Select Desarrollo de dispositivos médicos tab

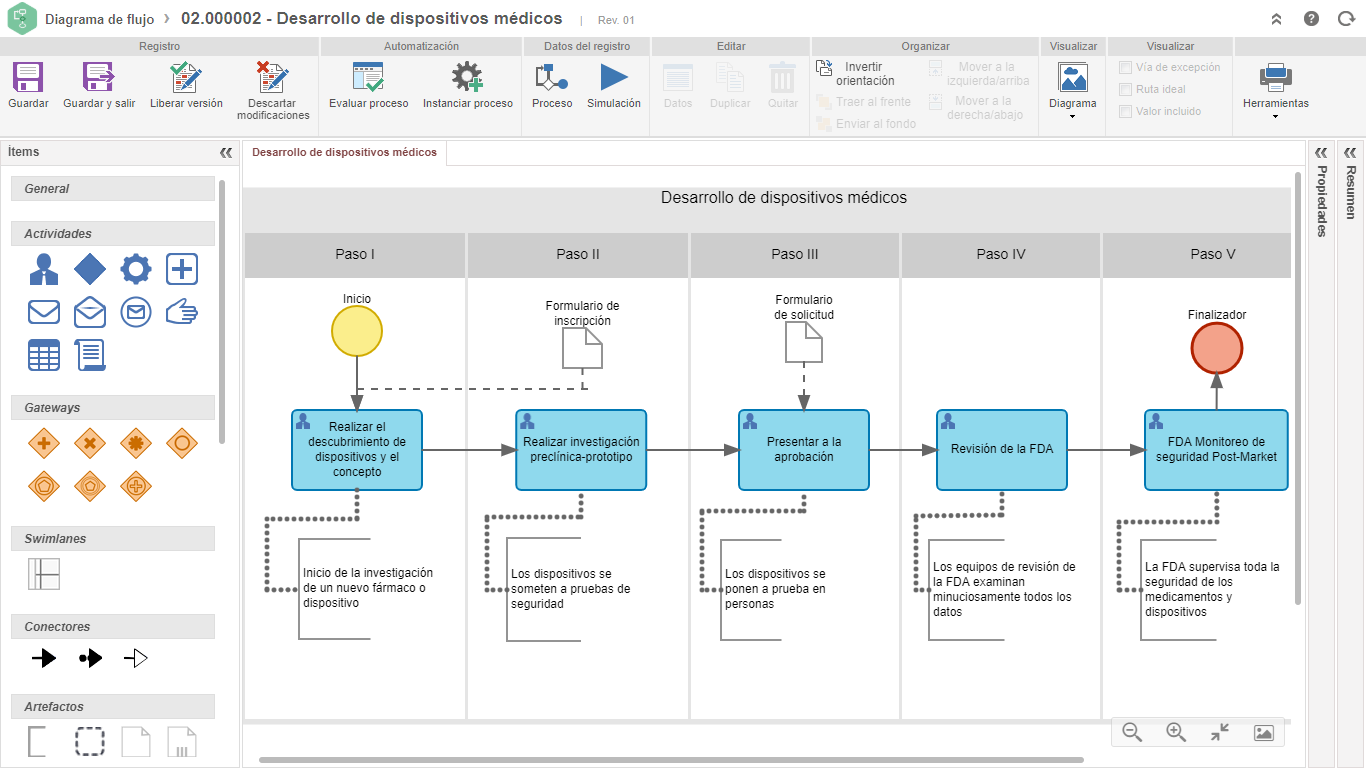tap(344, 153)
